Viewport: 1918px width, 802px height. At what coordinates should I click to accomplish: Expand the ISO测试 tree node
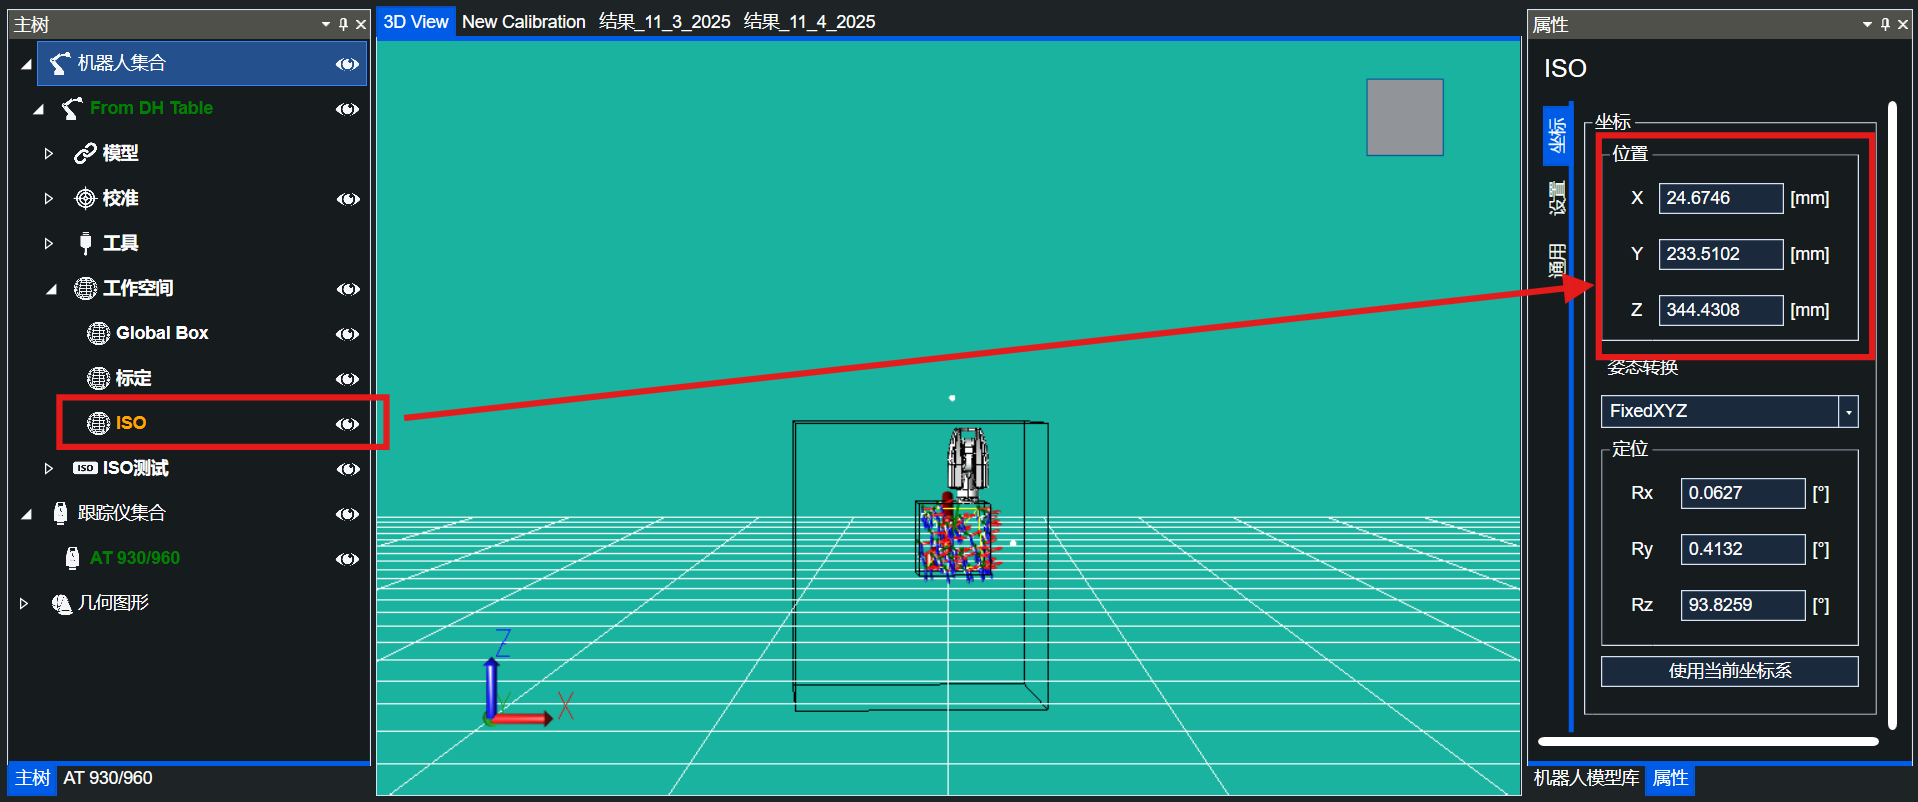pos(48,468)
